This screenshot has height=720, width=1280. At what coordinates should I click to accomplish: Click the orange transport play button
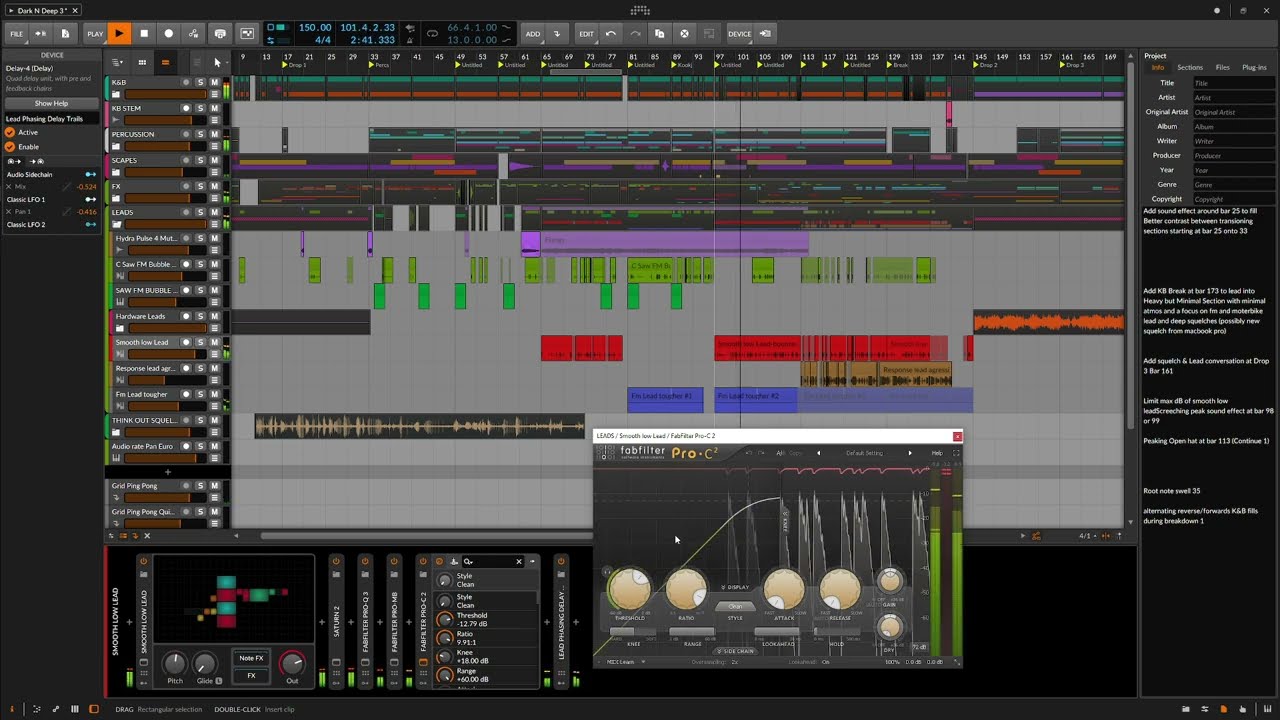(x=119, y=33)
